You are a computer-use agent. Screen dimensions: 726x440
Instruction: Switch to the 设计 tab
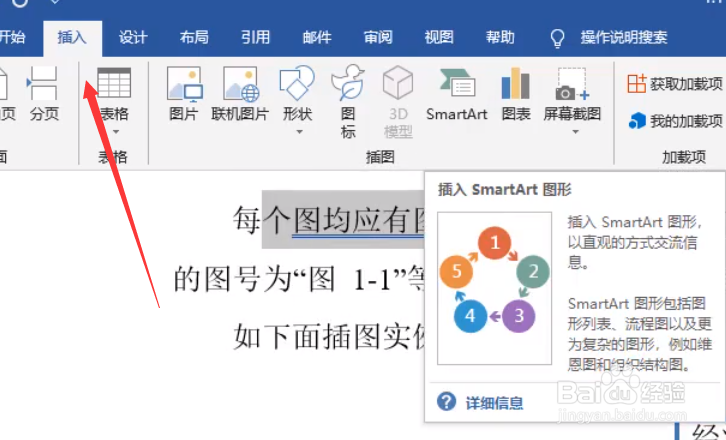(x=133, y=37)
